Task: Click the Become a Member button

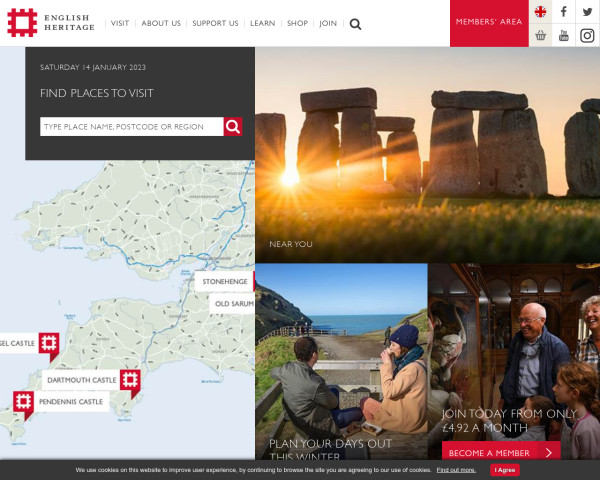Action: point(501,451)
